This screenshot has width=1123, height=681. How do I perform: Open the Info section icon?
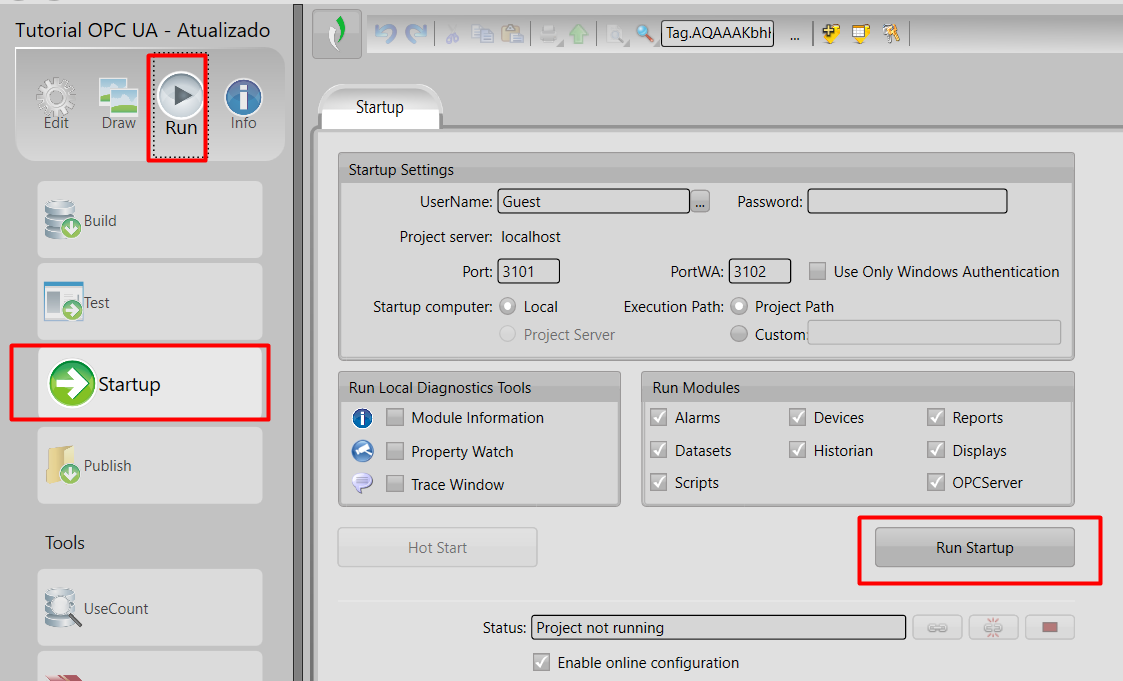pos(243,105)
